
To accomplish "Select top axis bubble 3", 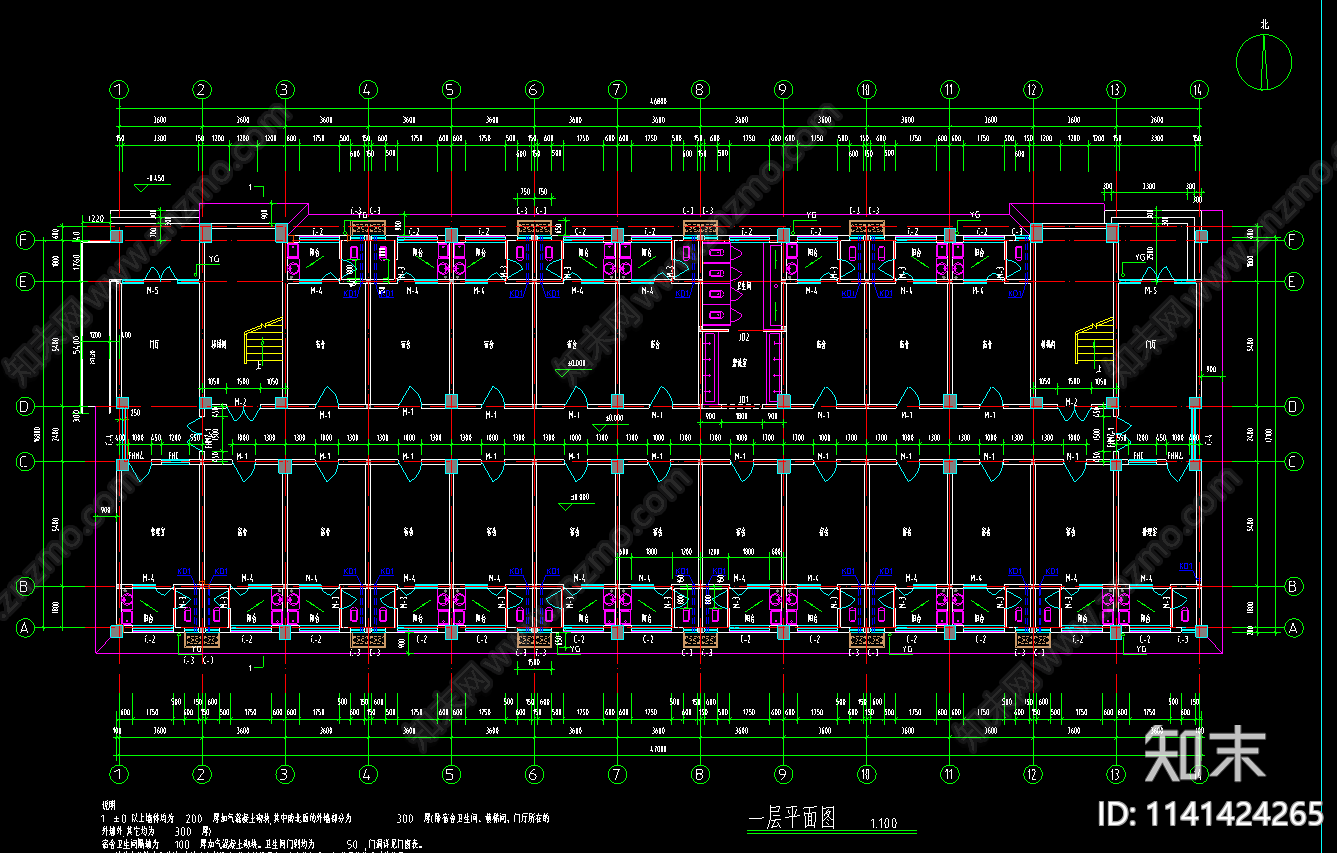I will click(285, 89).
